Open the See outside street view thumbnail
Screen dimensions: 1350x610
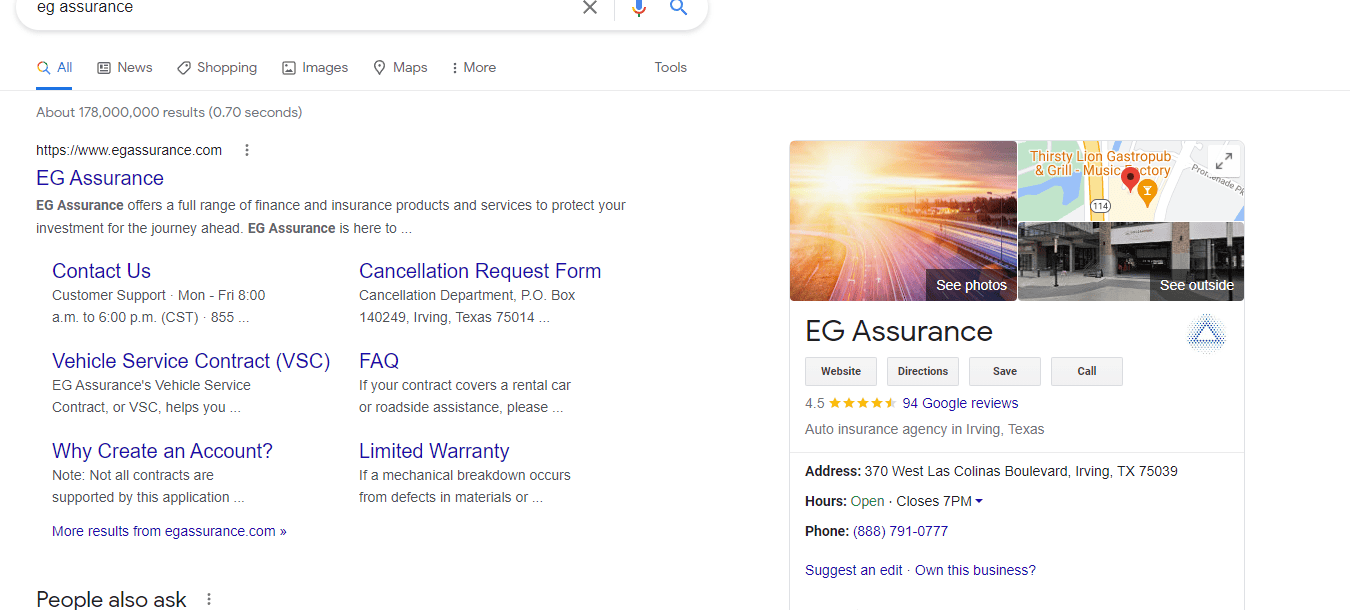tap(1131, 262)
